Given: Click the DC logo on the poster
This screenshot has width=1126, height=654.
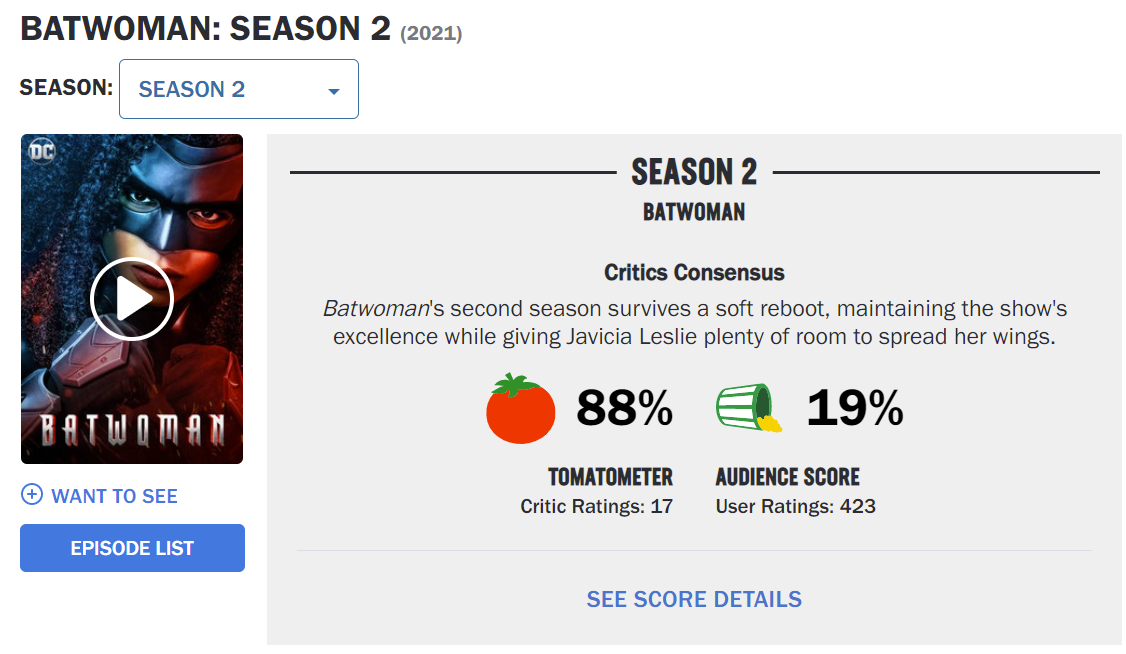Looking at the screenshot, I should (x=41, y=153).
